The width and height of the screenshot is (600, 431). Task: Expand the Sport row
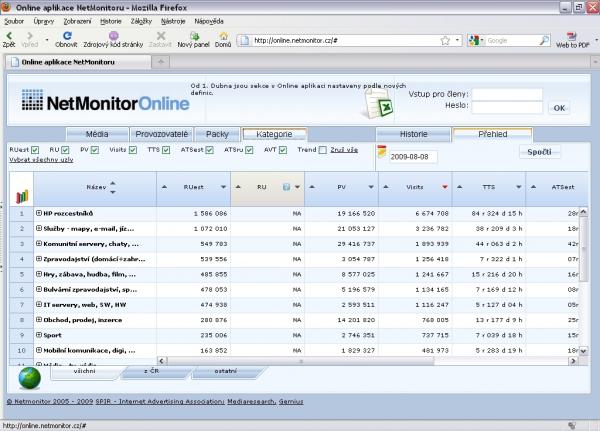pos(39,335)
